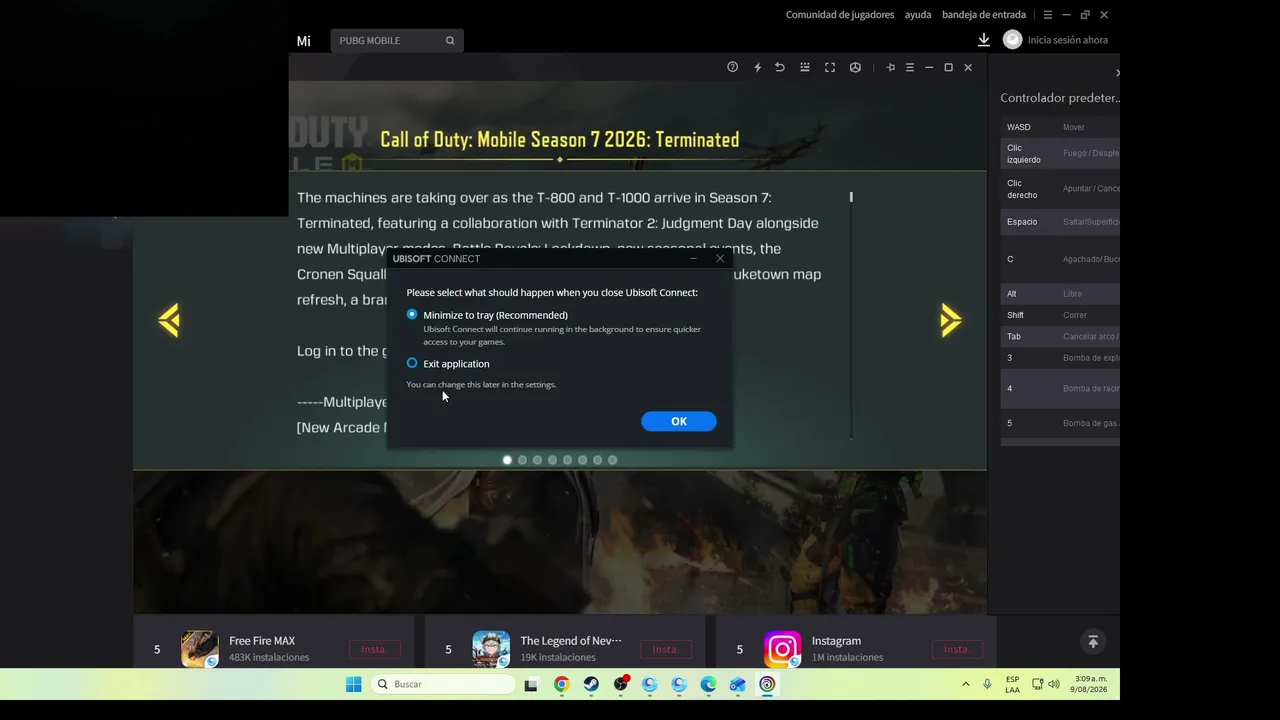
Task: Confirm the Ubisoft Connect dialog with OK
Action: (679, 421)
